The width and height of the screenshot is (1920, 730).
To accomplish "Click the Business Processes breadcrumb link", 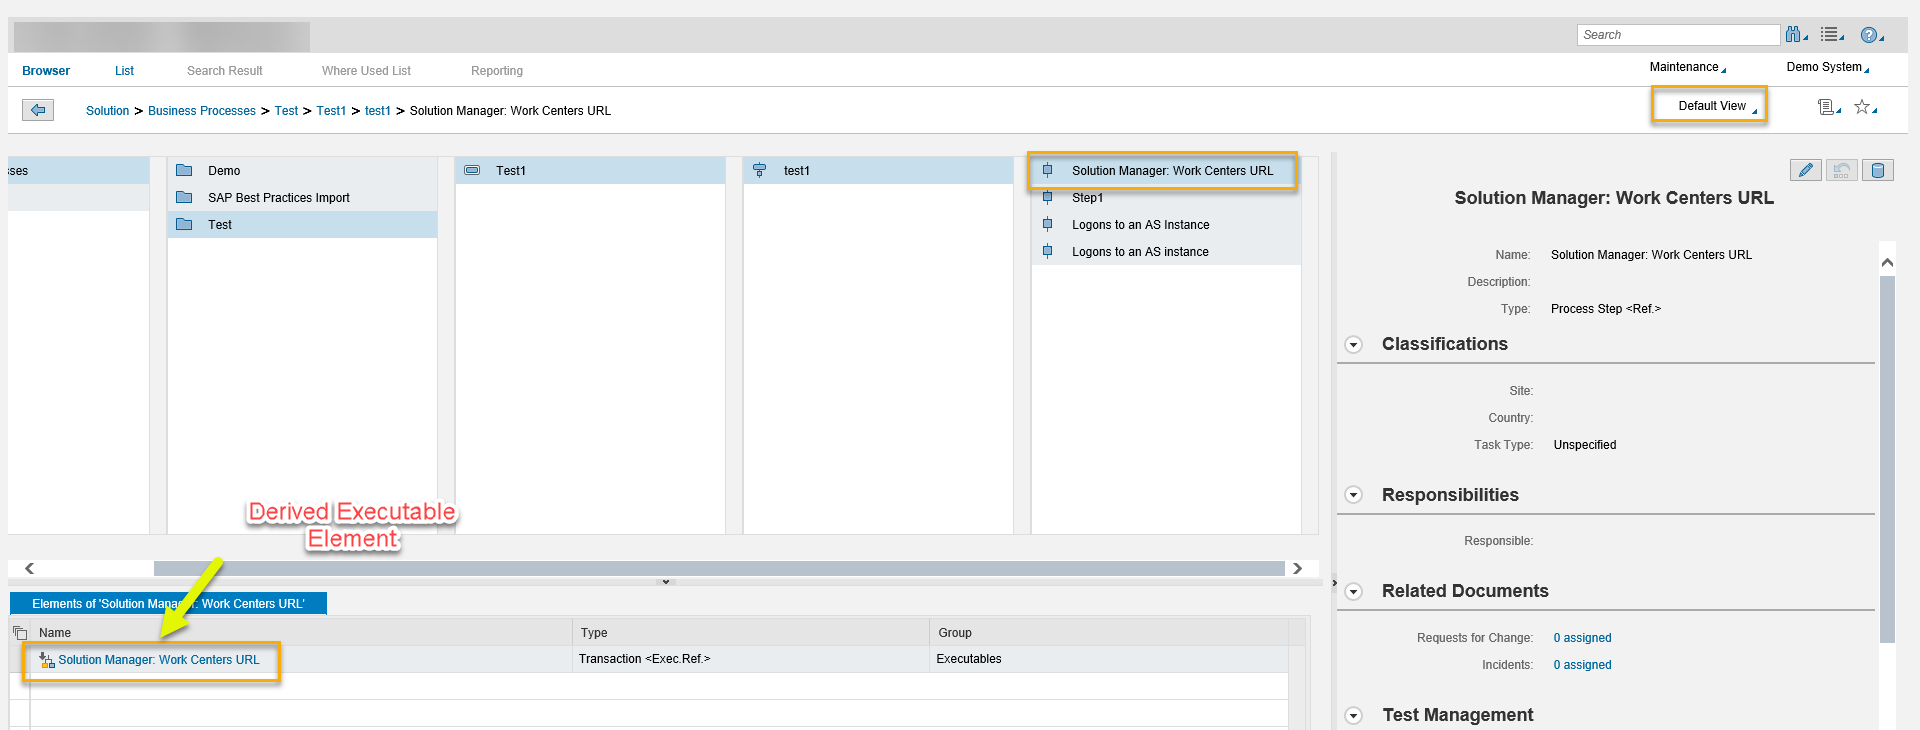I will tap(202, 111).
